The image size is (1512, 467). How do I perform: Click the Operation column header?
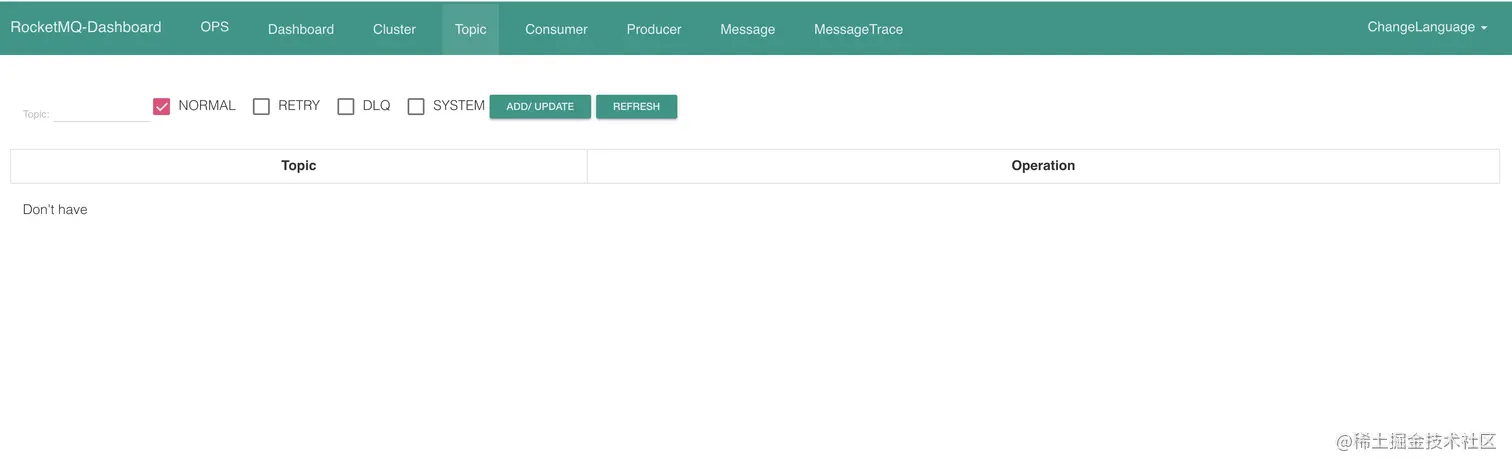1043,166
